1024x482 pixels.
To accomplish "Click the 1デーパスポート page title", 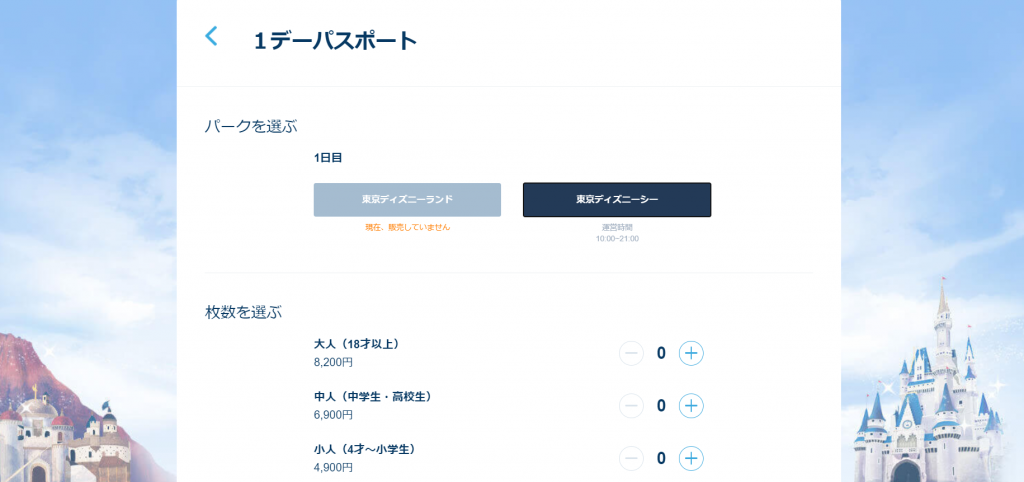I will [x=335, y=41].
